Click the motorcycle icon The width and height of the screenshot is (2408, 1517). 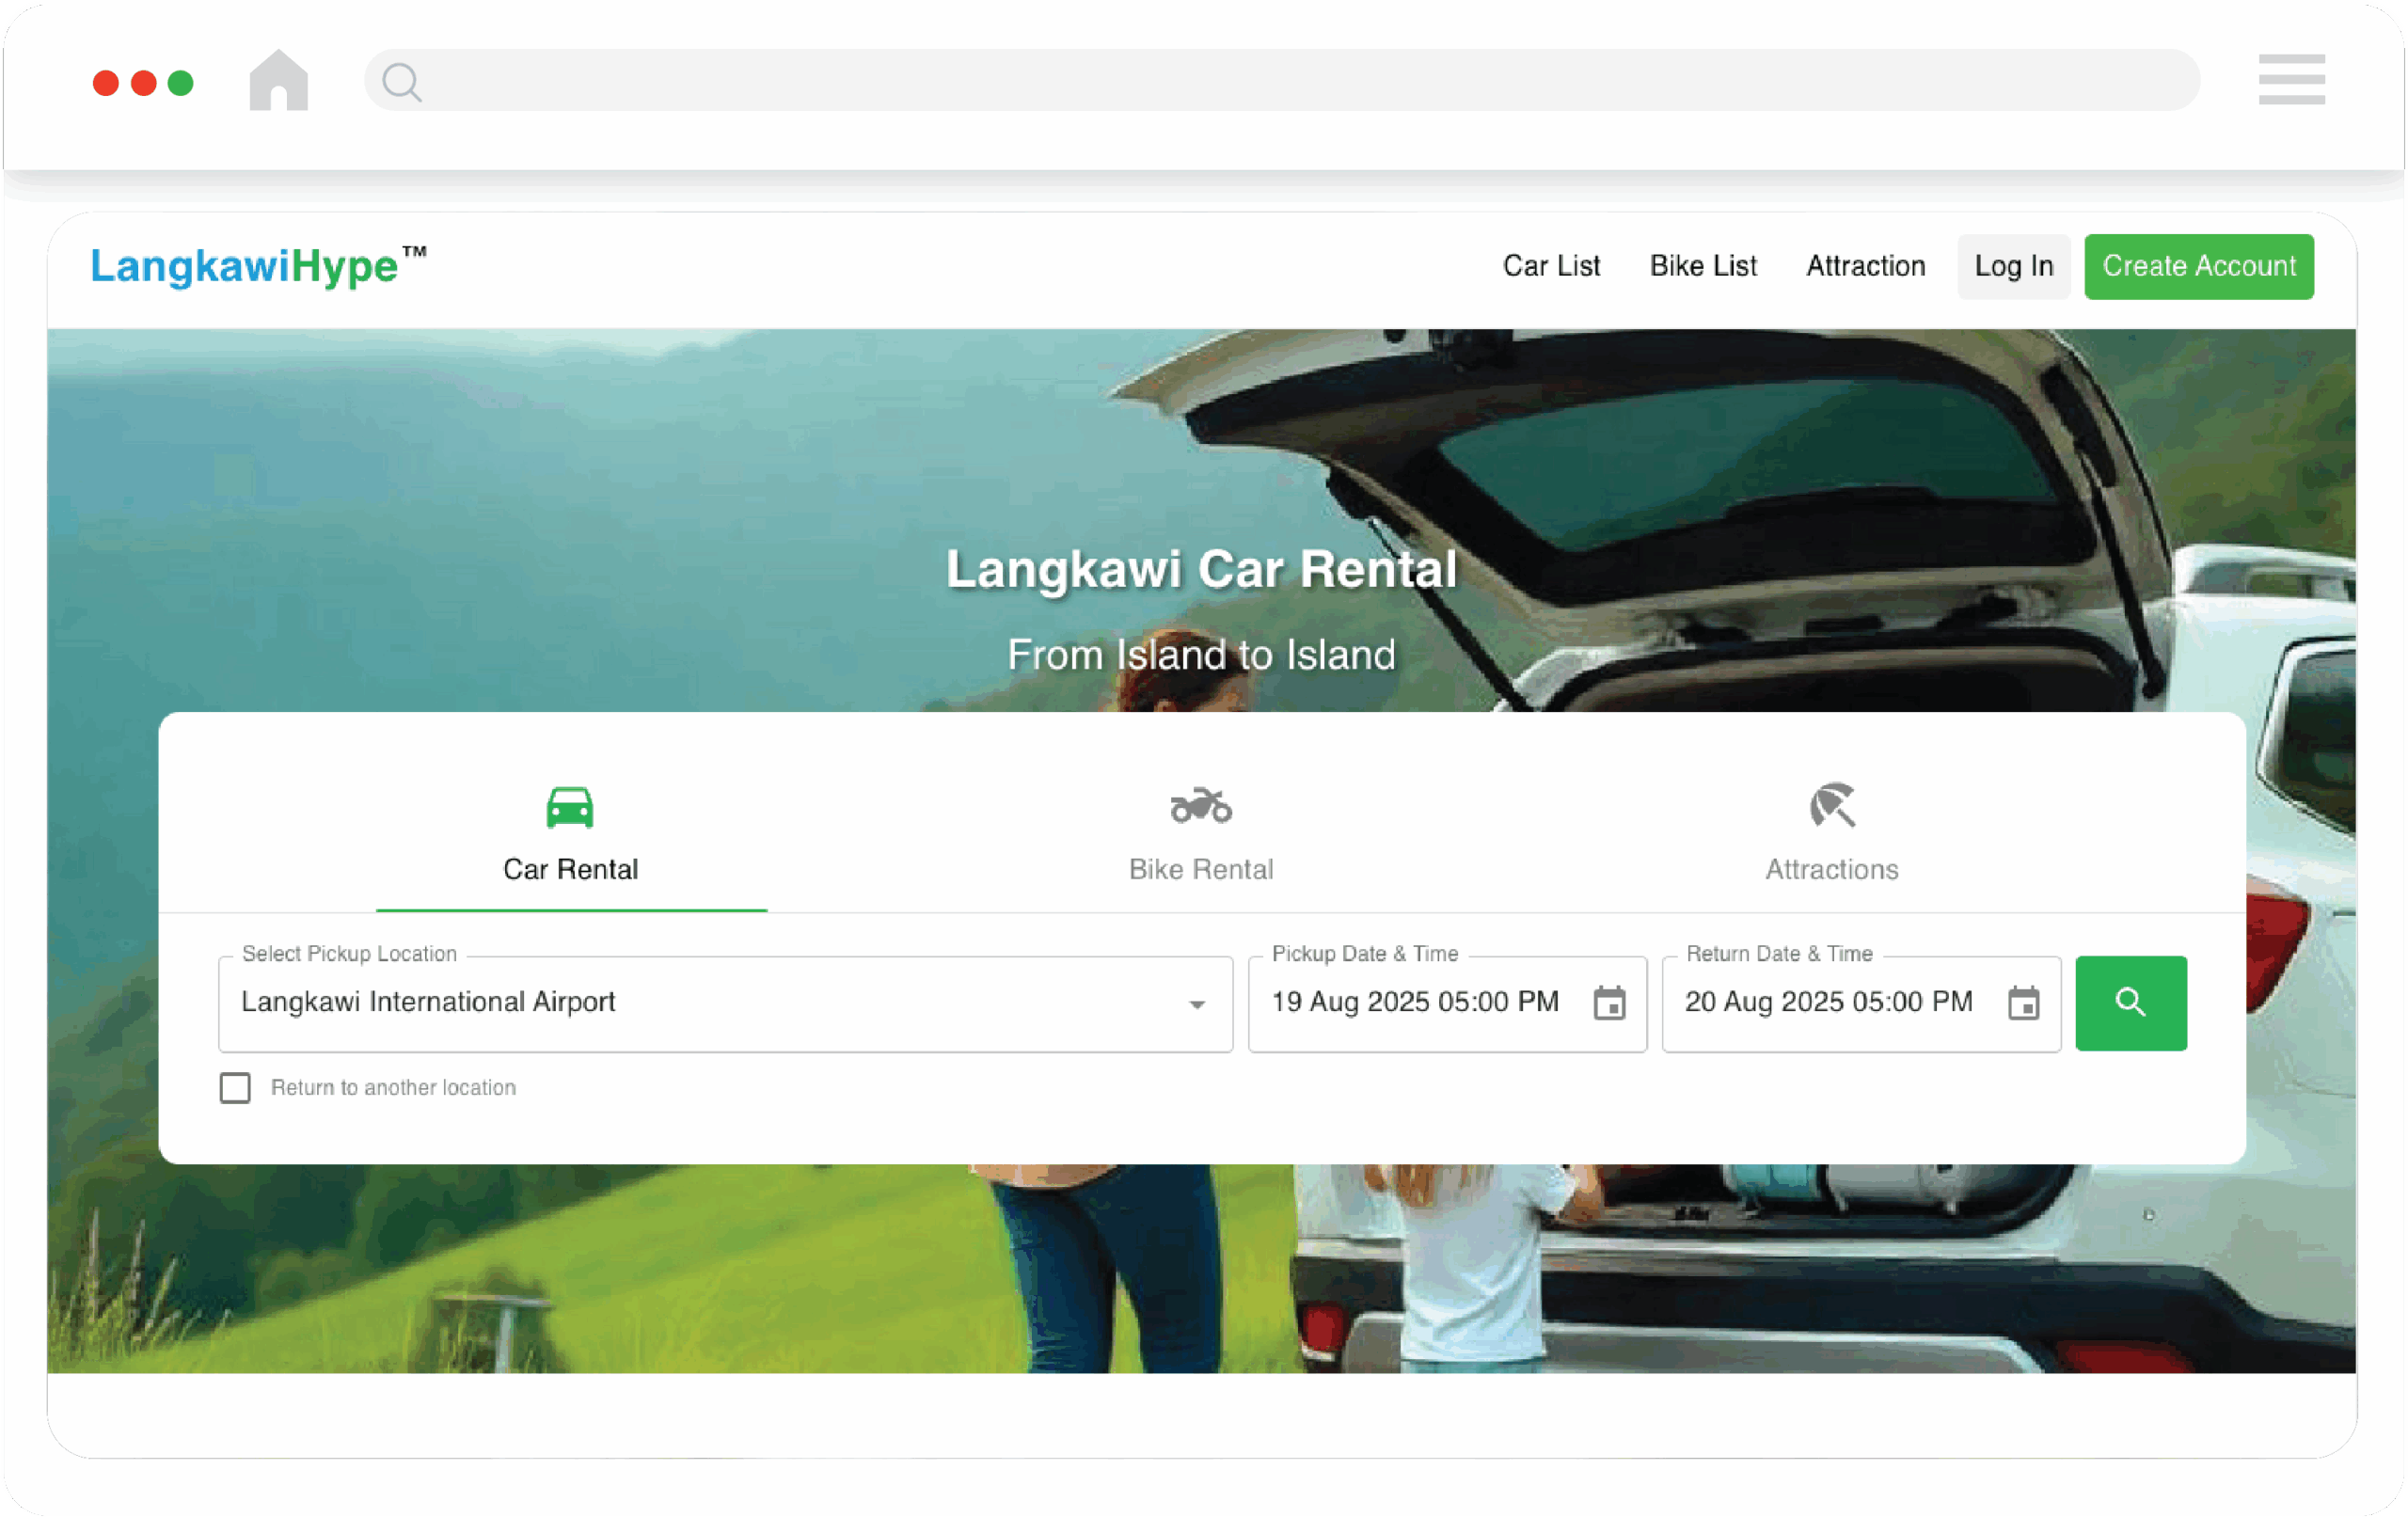point(1201,805)
